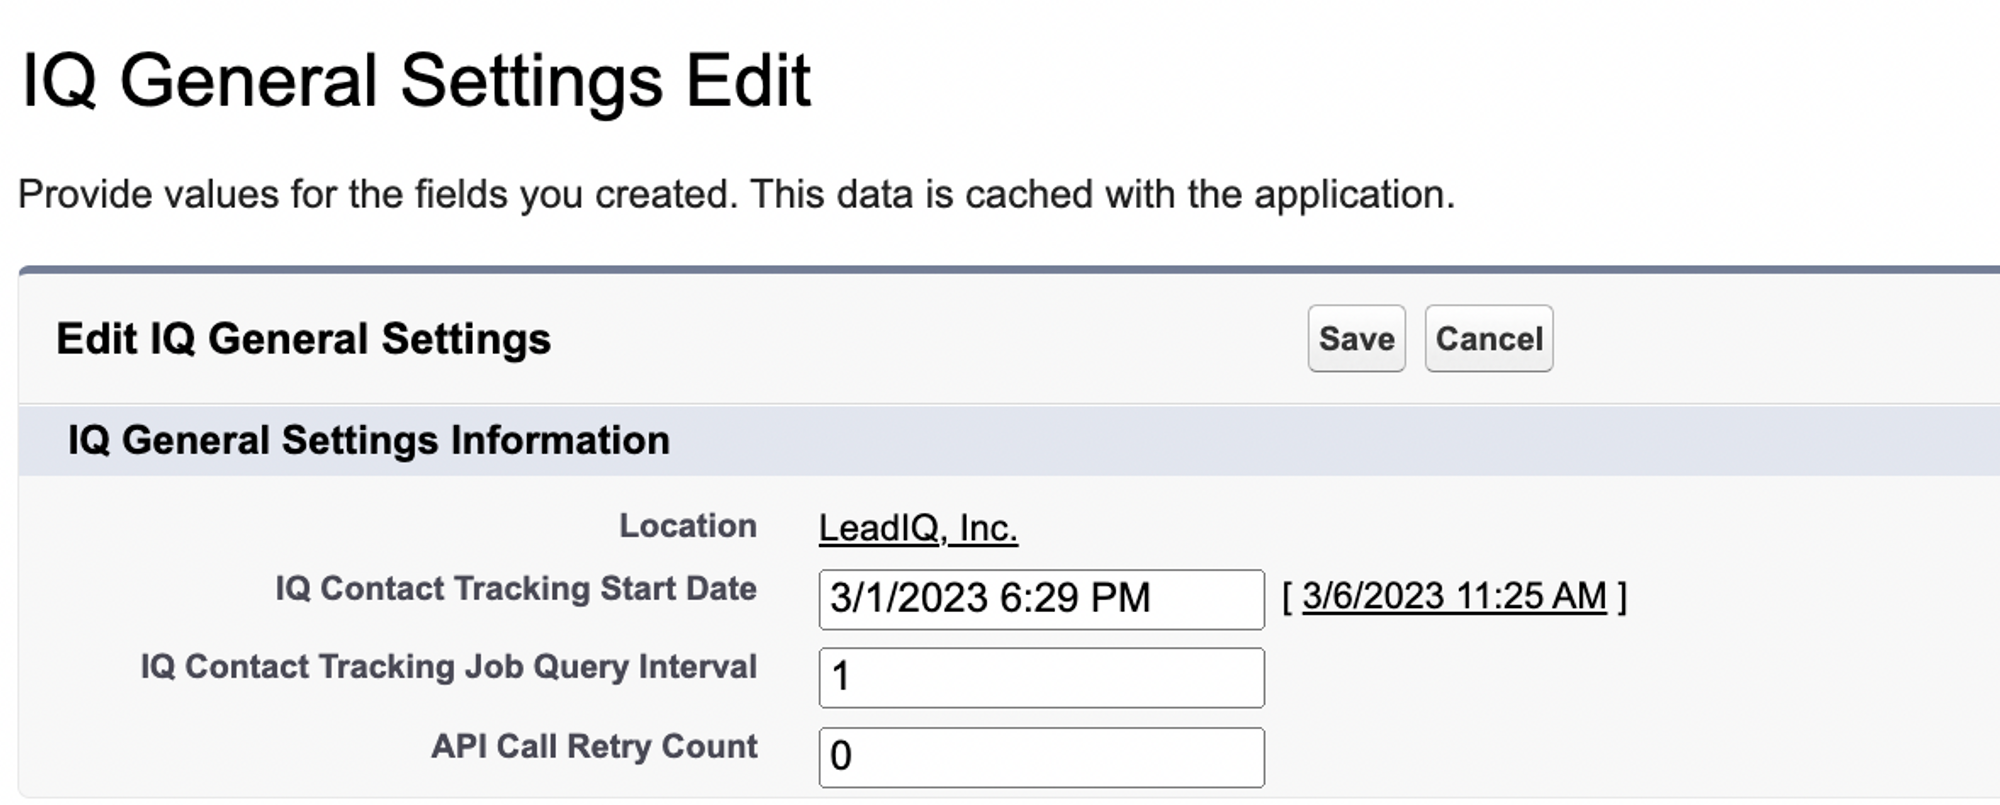Screen dimensions: 2000x805
Task: Click the Save button
Action: click(x=1356, y=339)
